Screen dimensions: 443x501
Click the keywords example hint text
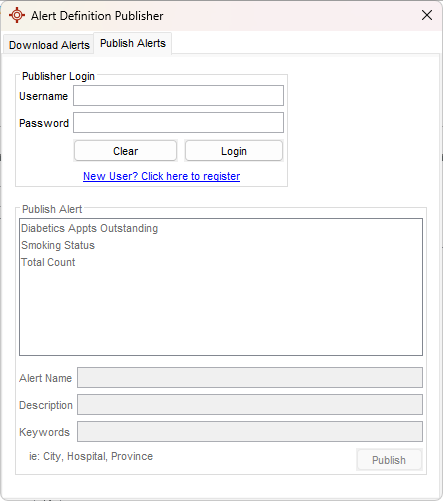click(x=91, y=456)
